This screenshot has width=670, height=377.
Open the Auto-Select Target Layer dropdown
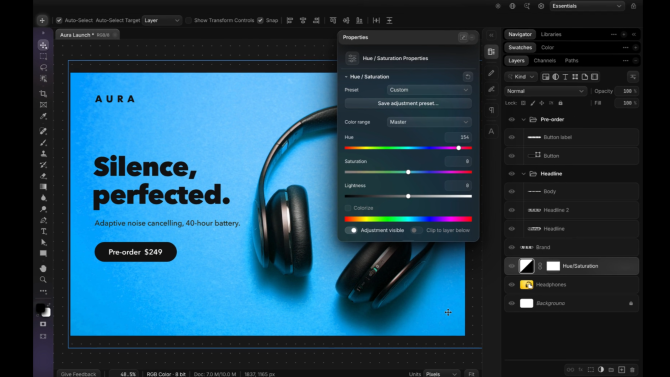point(162,21)
